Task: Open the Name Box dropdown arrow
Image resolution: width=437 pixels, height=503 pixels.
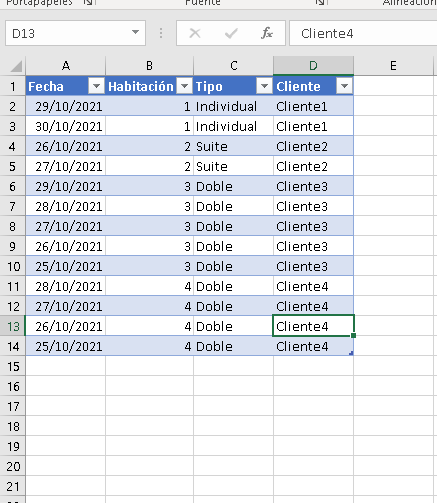Action: pos(135,32)
